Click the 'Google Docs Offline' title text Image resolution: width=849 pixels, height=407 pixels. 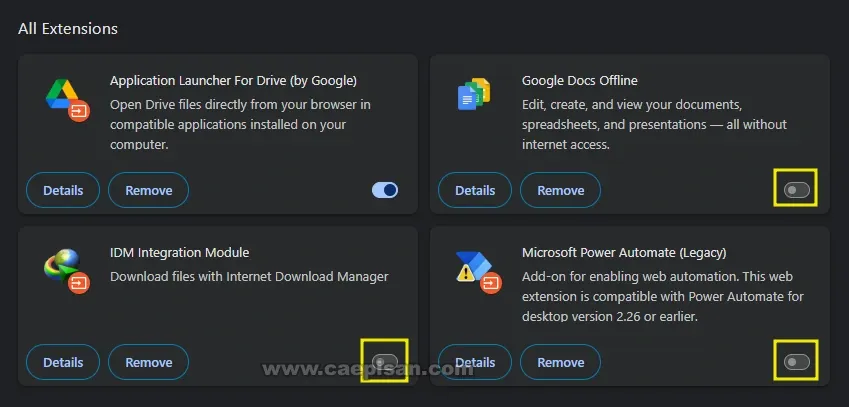point(579,81)
